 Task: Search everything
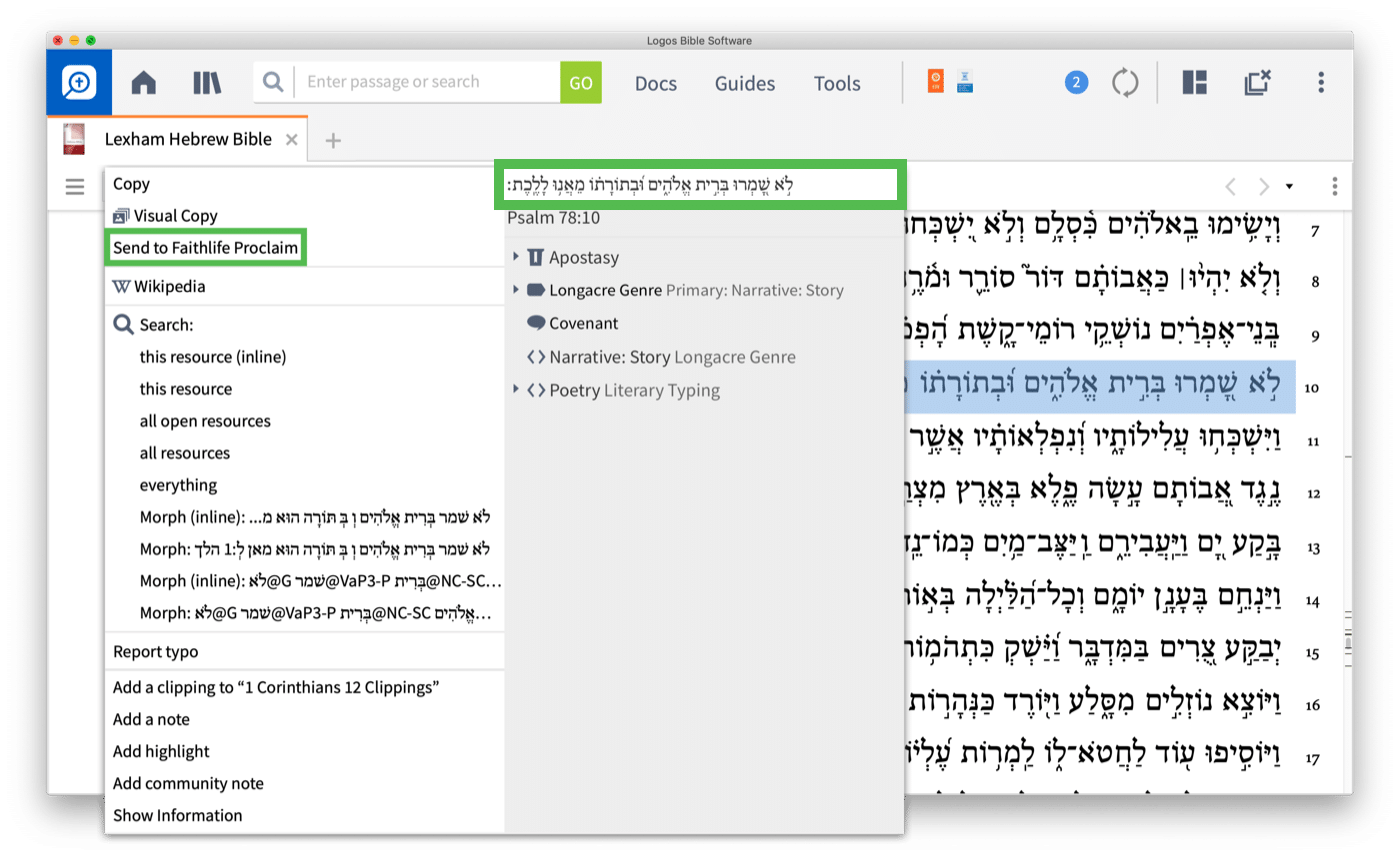(x=178, y=485)
